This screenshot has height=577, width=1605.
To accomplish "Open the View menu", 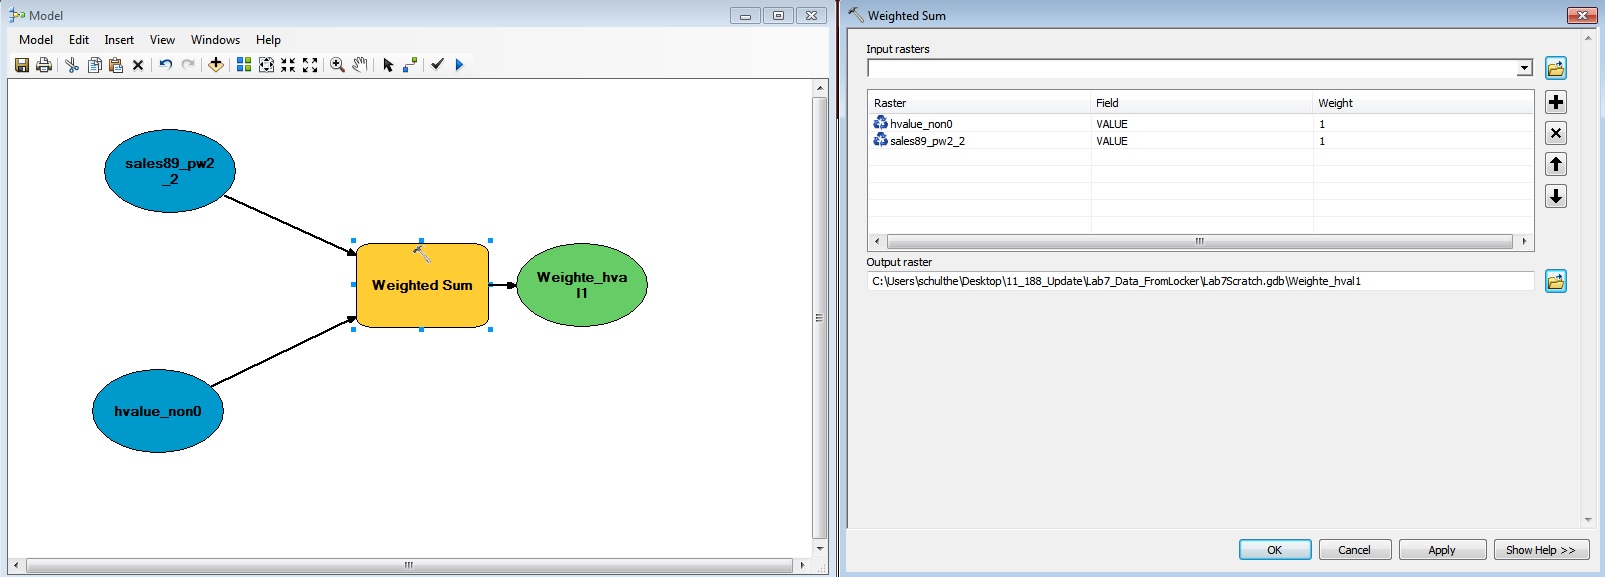I will (x=162, y=40).
